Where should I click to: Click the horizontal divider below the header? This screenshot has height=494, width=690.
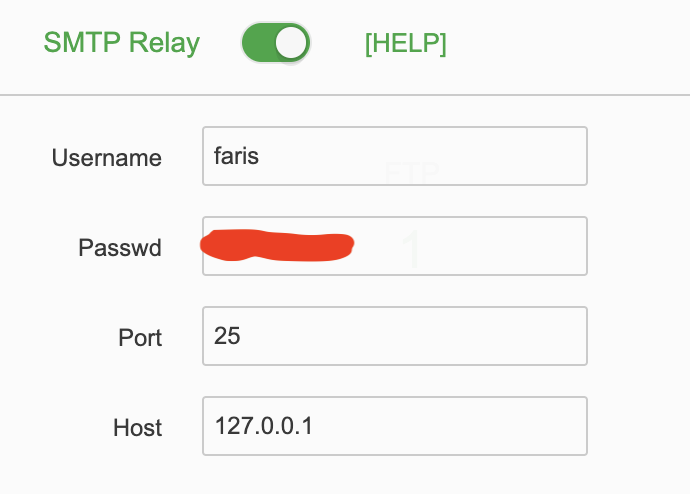pos(345,95)
